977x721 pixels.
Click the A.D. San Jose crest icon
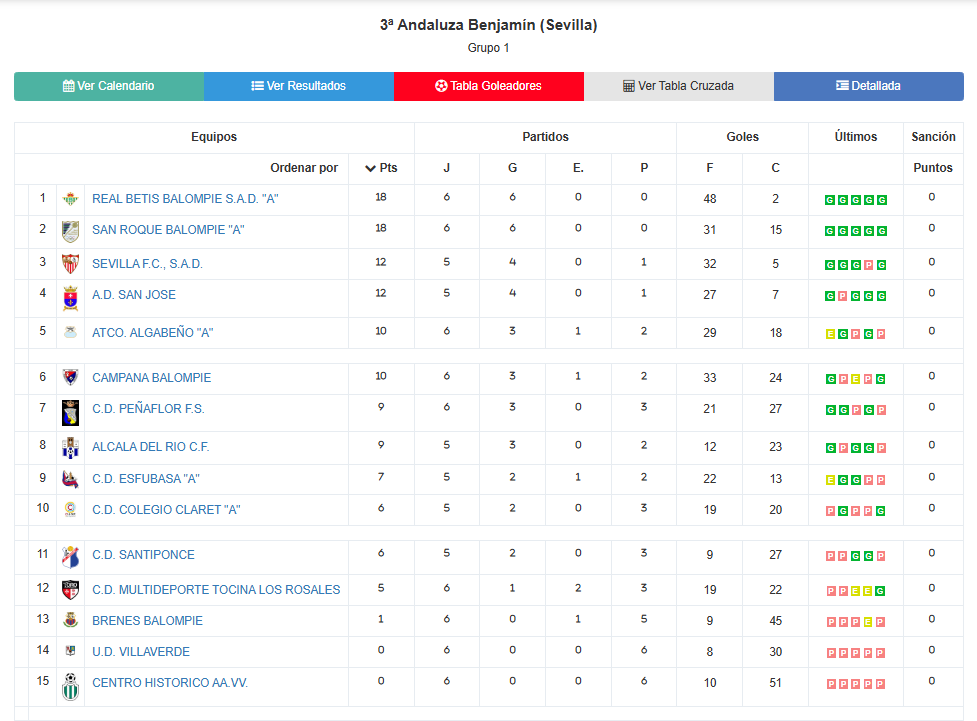click(70, 298)
